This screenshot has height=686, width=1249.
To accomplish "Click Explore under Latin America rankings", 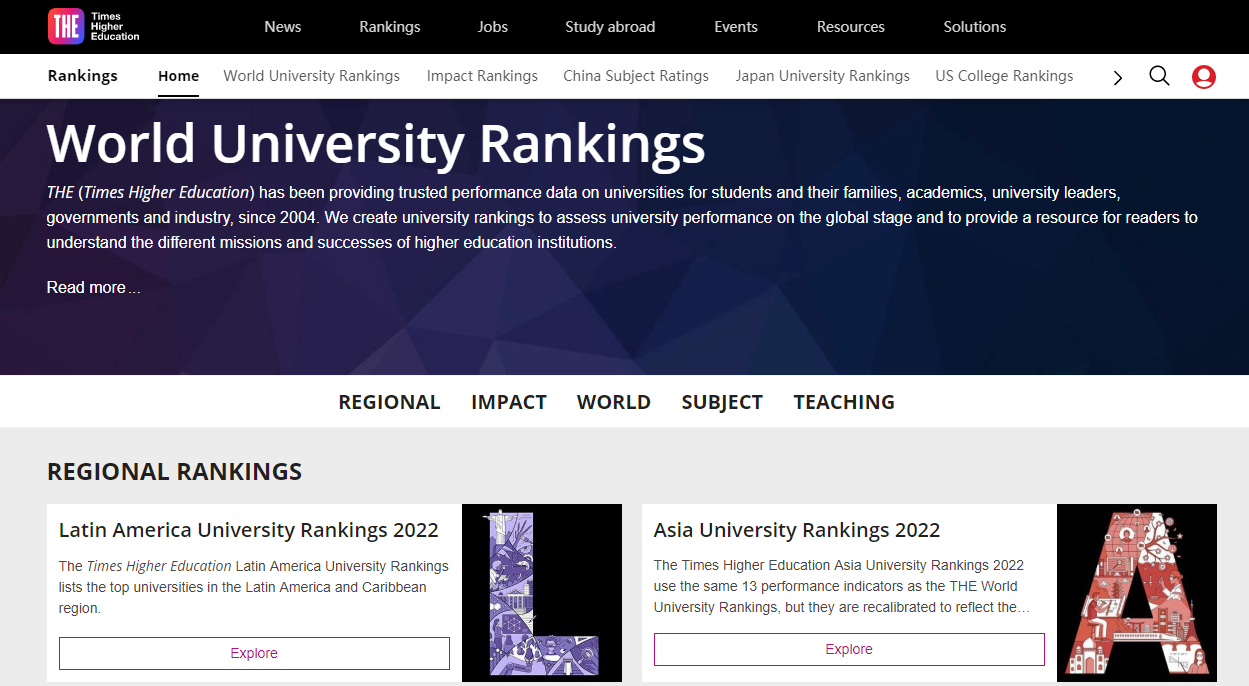I will coord(254,653).
